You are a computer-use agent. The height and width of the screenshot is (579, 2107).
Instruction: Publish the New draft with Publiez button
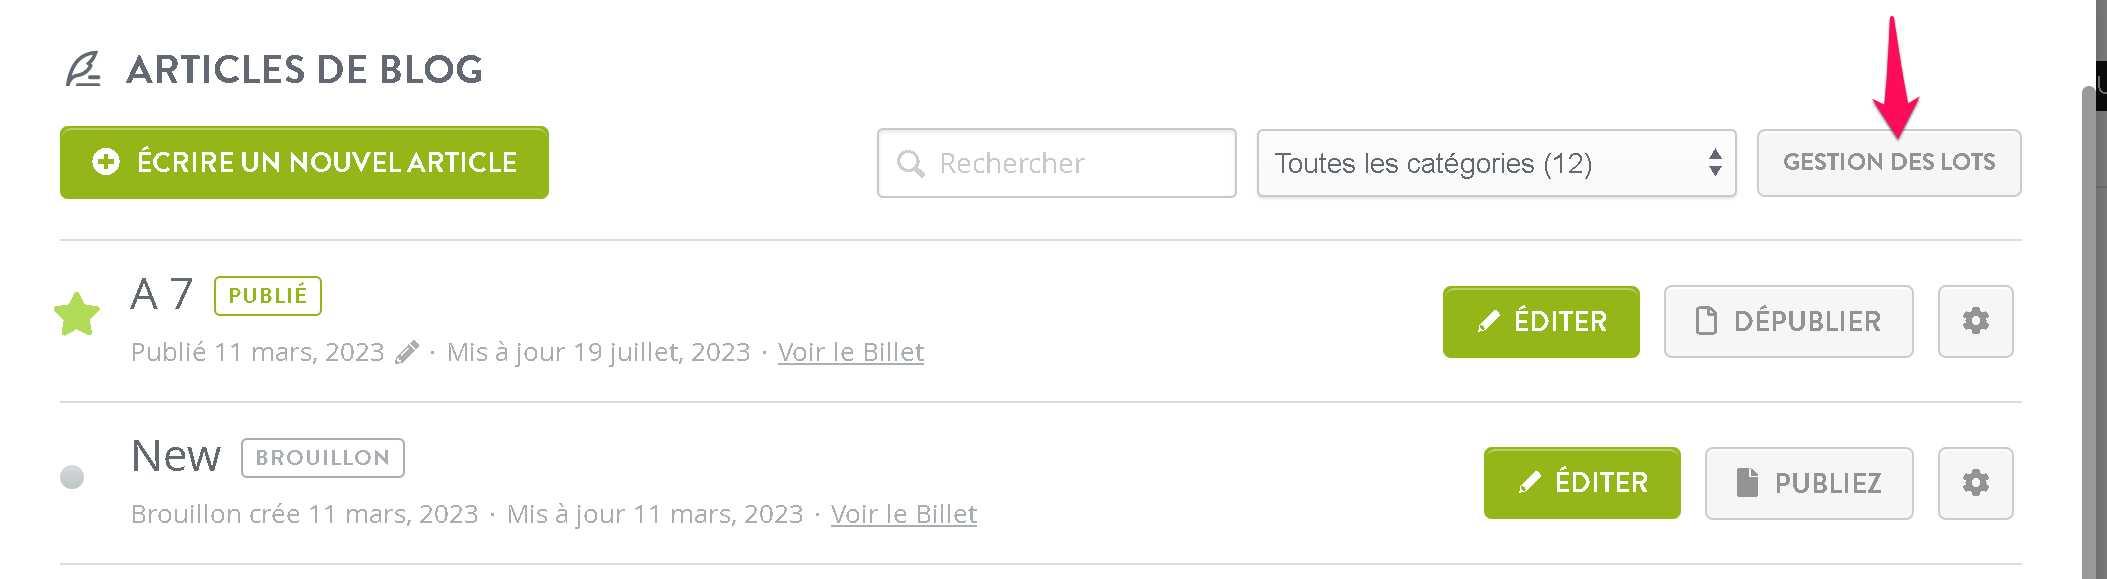click(x=1809, y=483)
